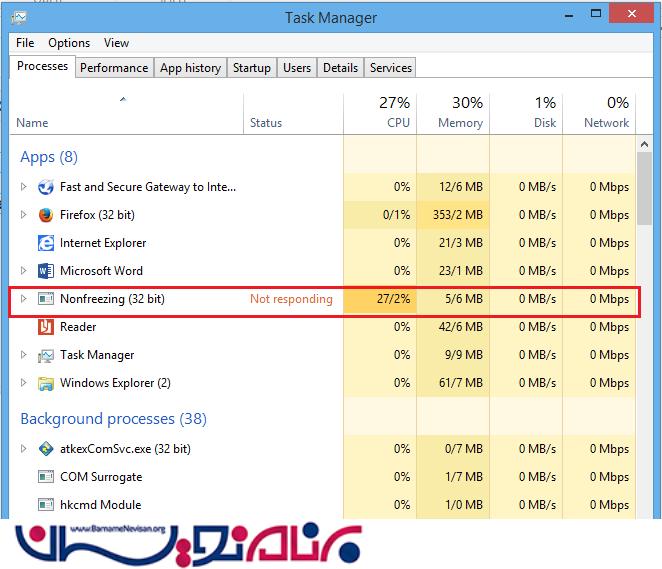This screenshot has height=569, width=662.
Task: Click the Nonfreezing process icon
Action: click(45, 299)
